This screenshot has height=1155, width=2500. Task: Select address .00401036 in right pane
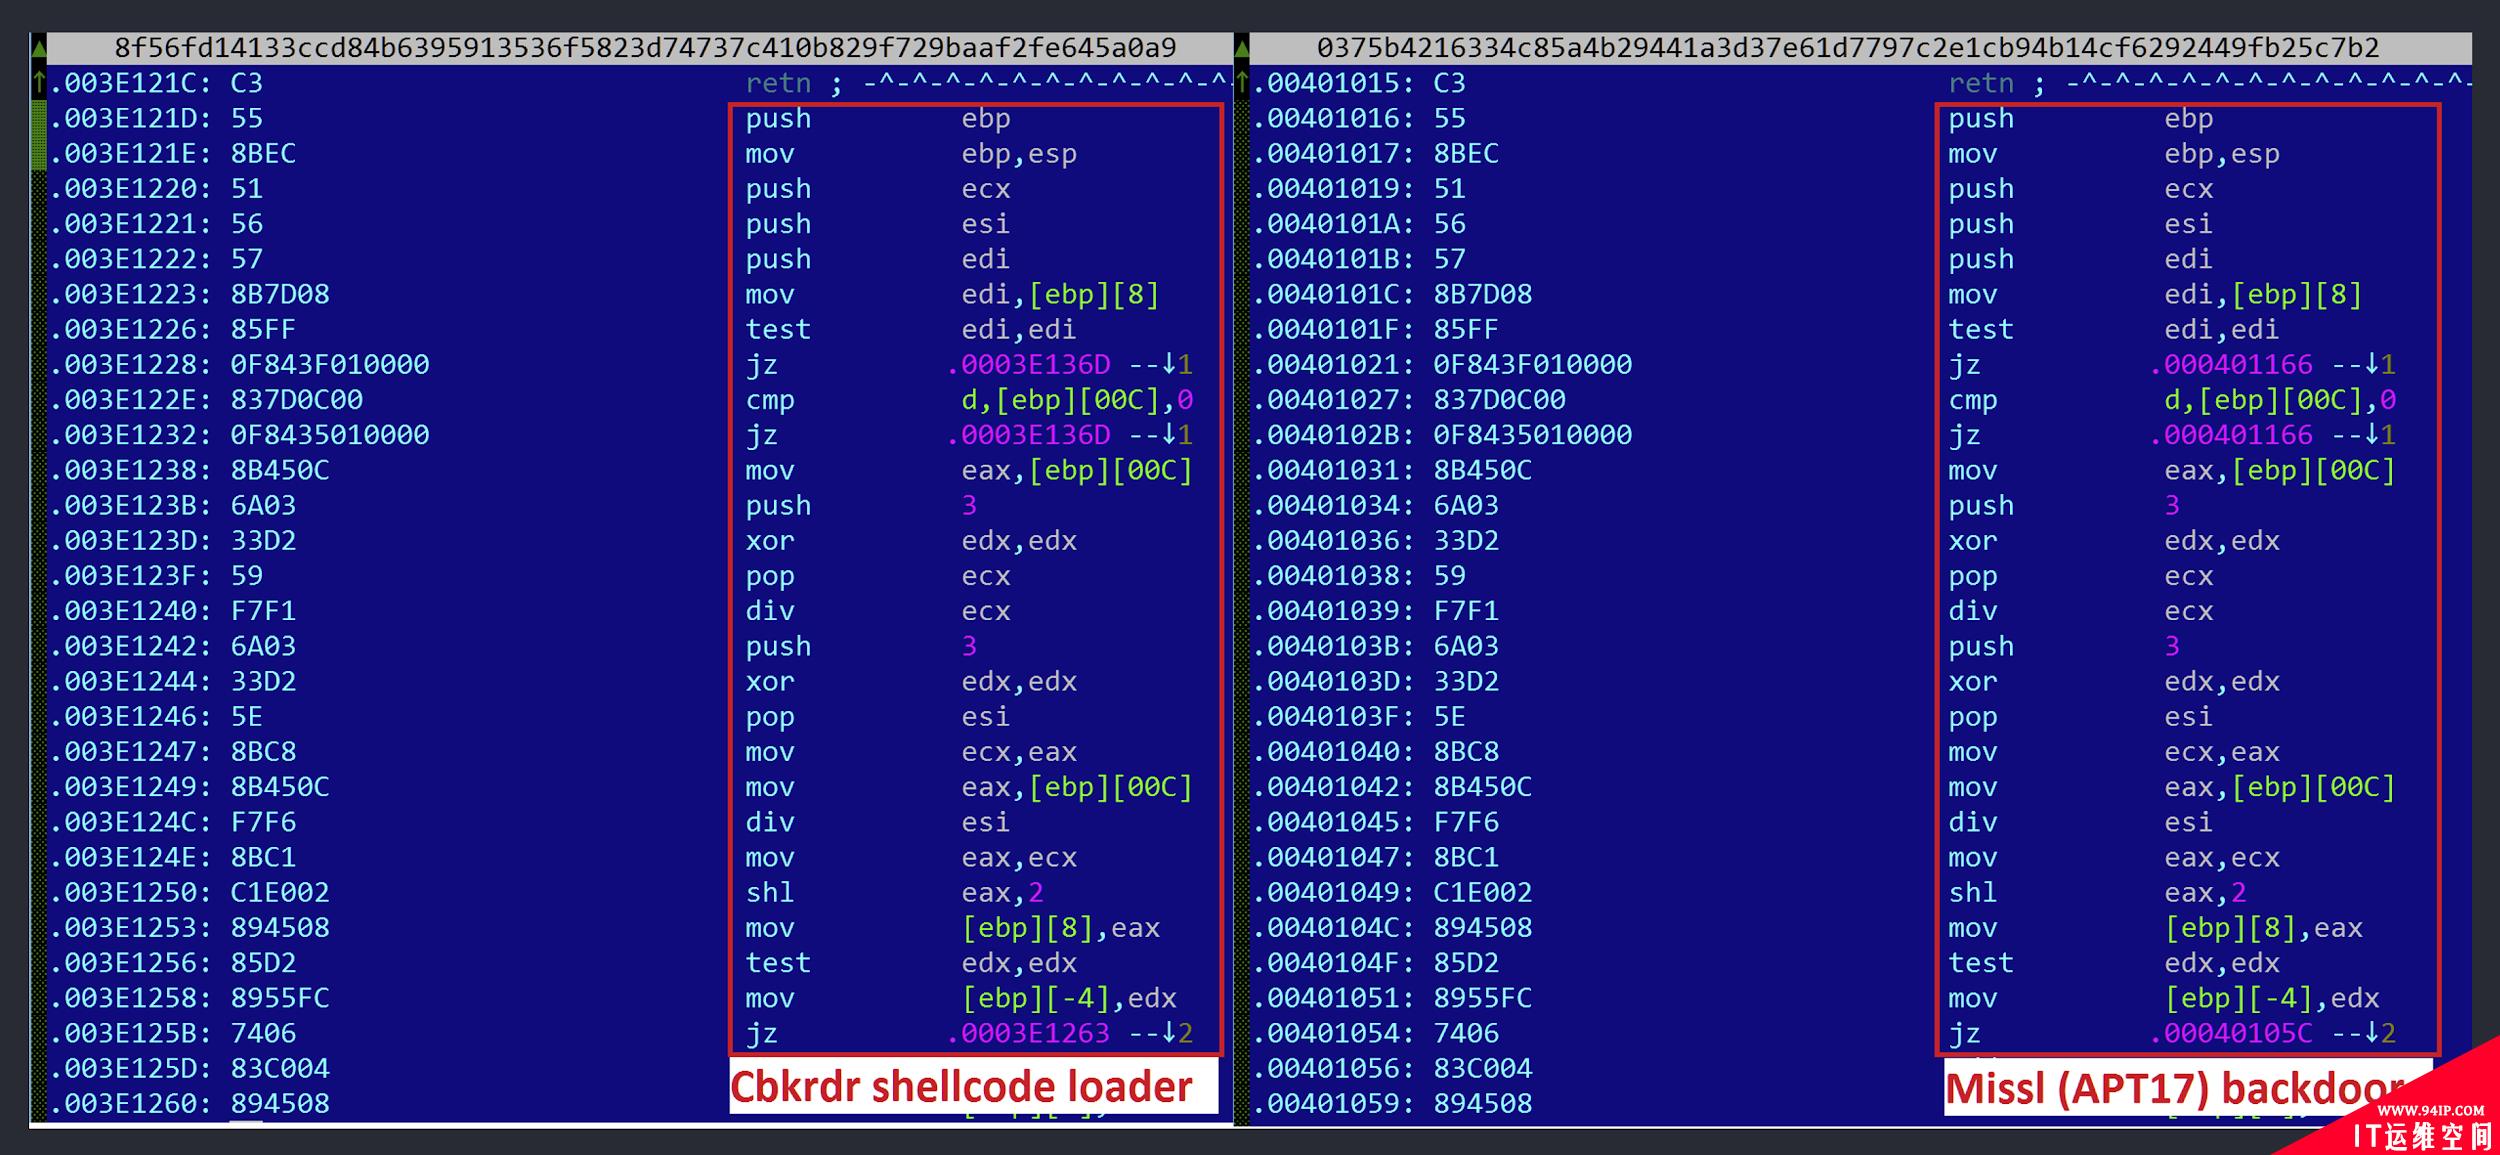coord(1334,540)
